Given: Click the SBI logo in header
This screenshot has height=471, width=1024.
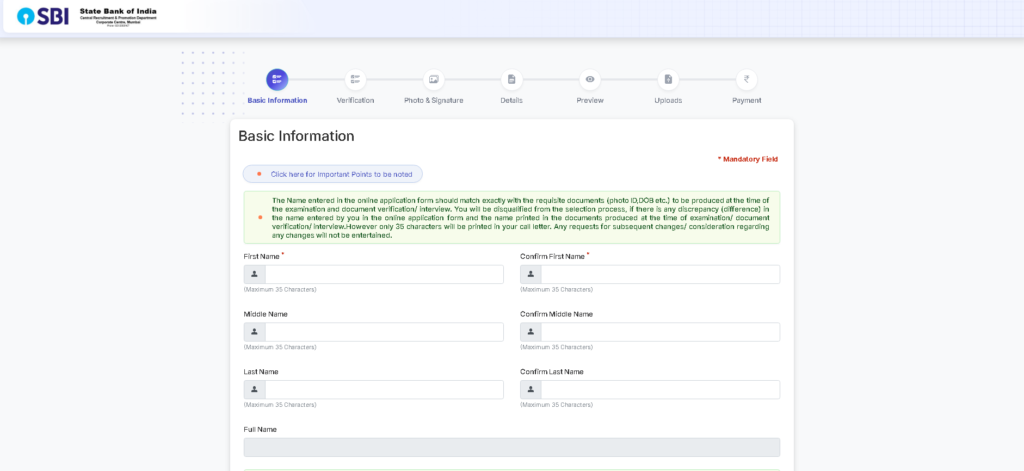Looking at the screenshot, I should click(x=42, y=16).
